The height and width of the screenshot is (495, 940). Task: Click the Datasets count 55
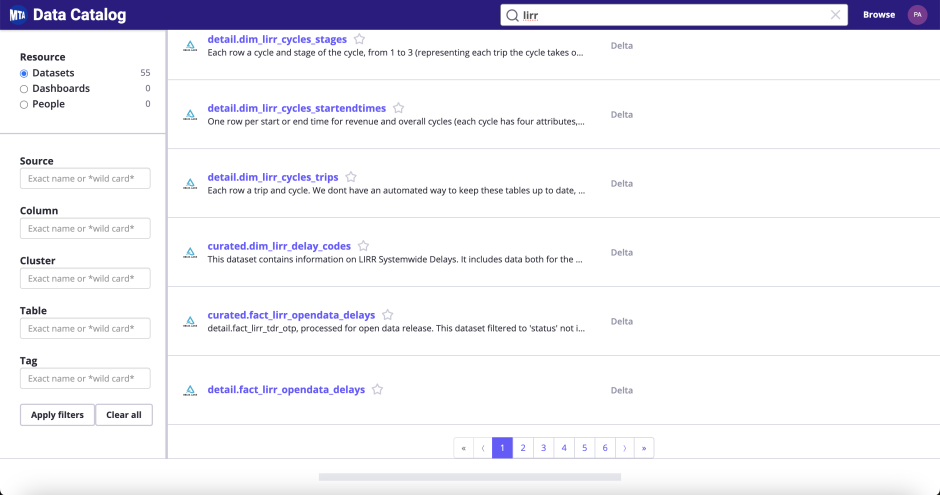tap(145, 73)
